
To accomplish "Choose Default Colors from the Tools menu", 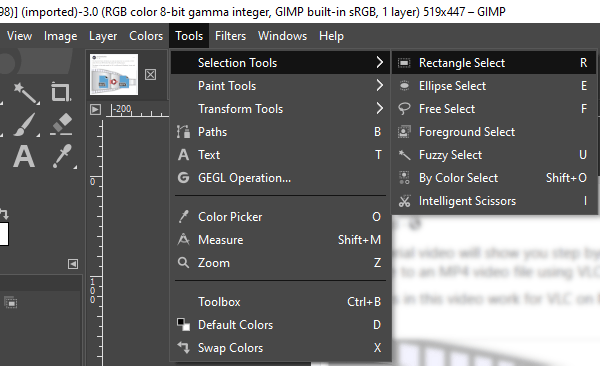I will [280, 325].
